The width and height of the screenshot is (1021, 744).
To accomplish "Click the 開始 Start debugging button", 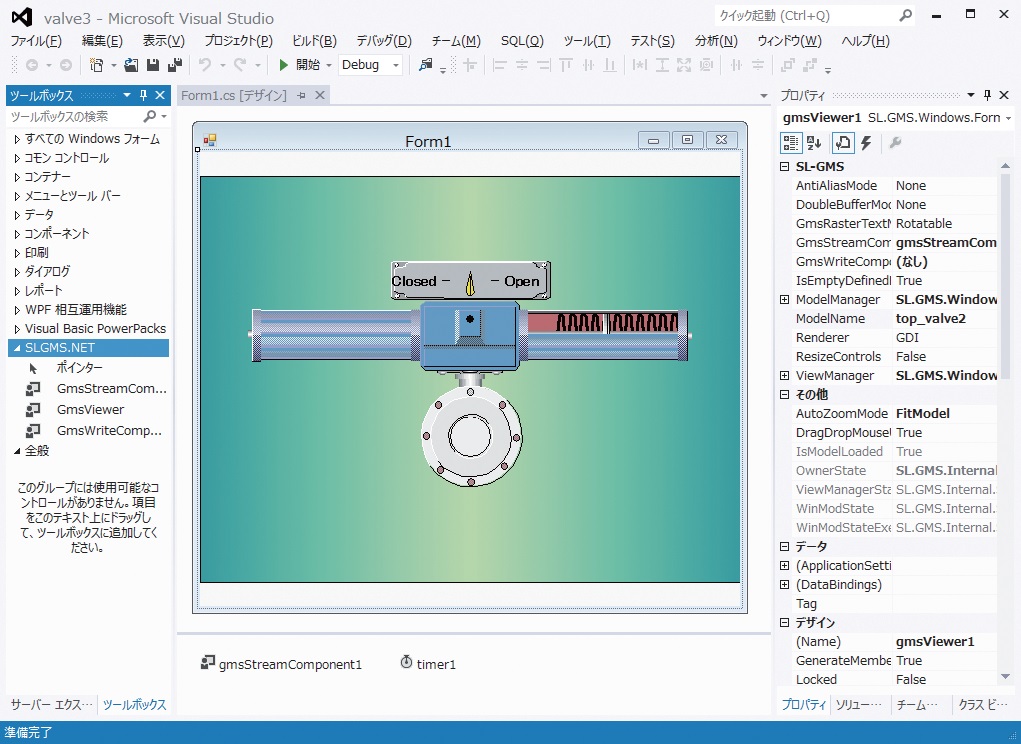I will (301, 64).
